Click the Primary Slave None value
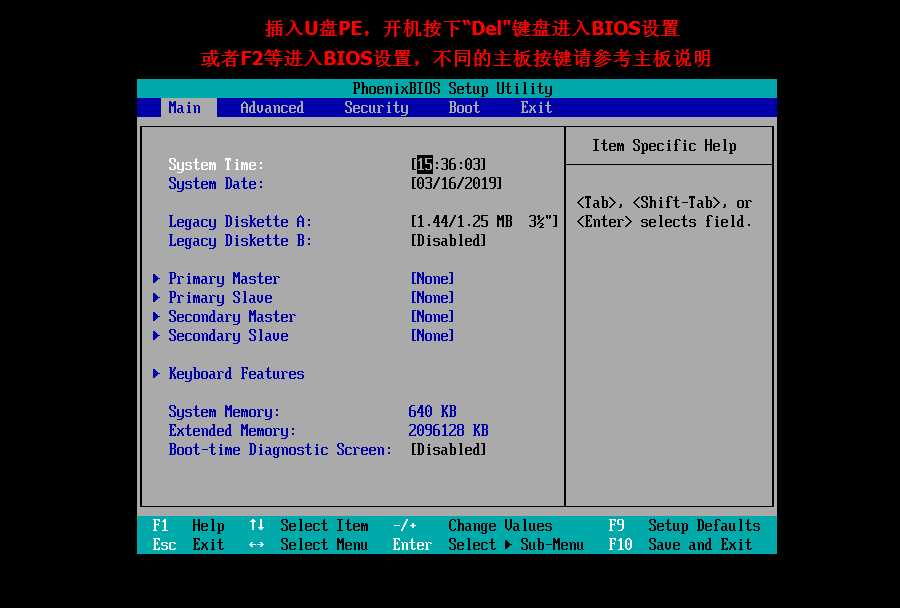 click(432, 297)
